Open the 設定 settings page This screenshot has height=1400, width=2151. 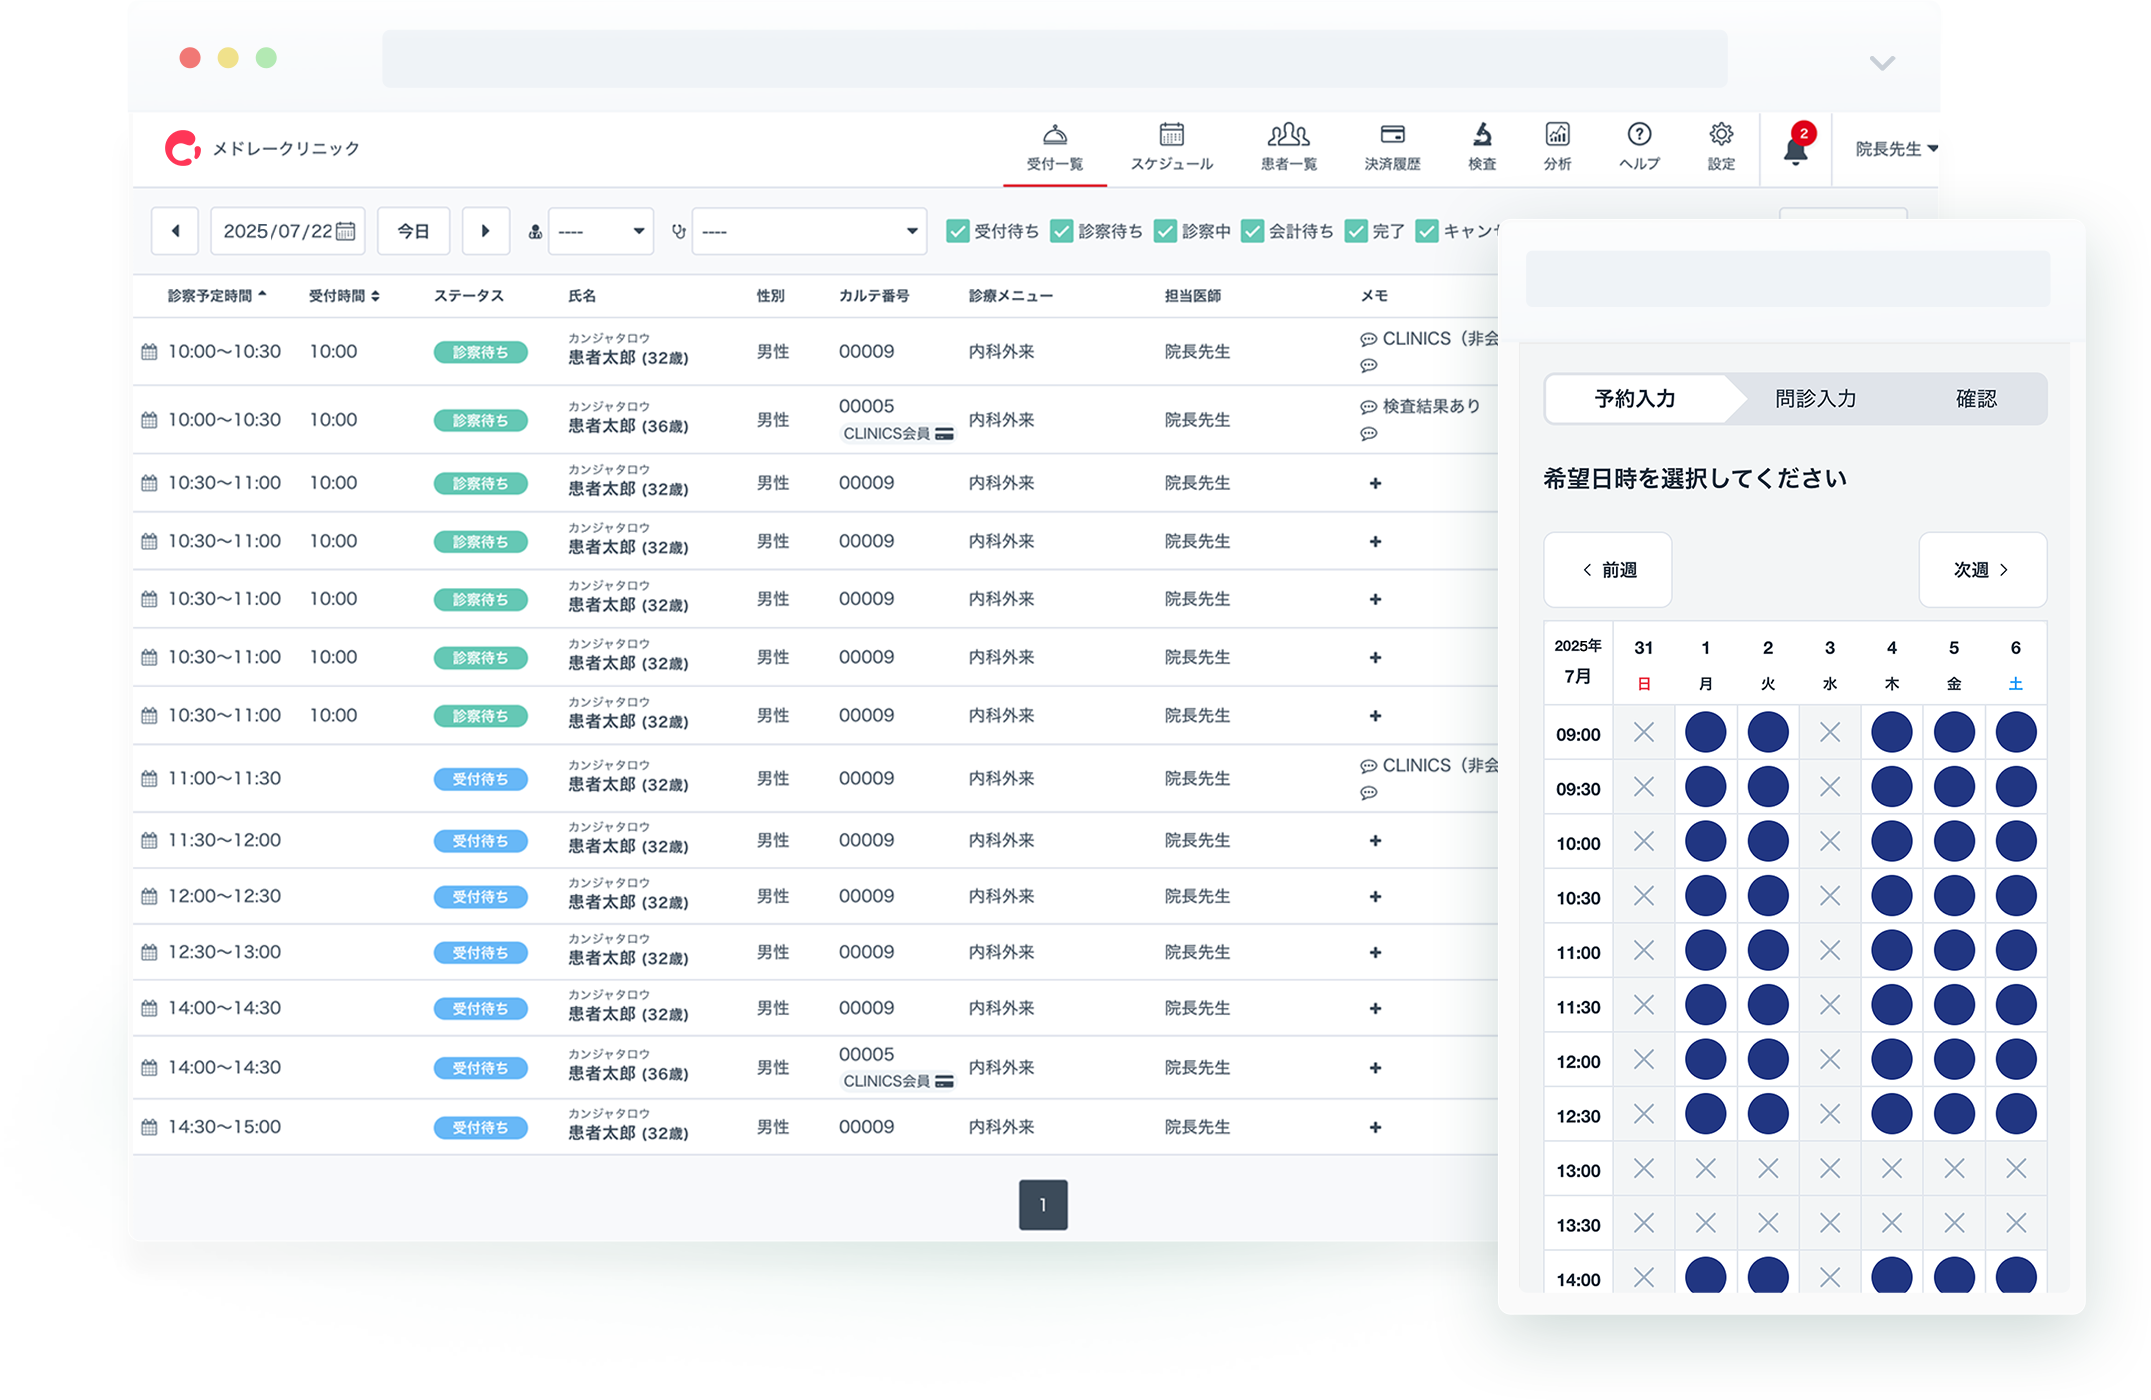[1721, 148]
